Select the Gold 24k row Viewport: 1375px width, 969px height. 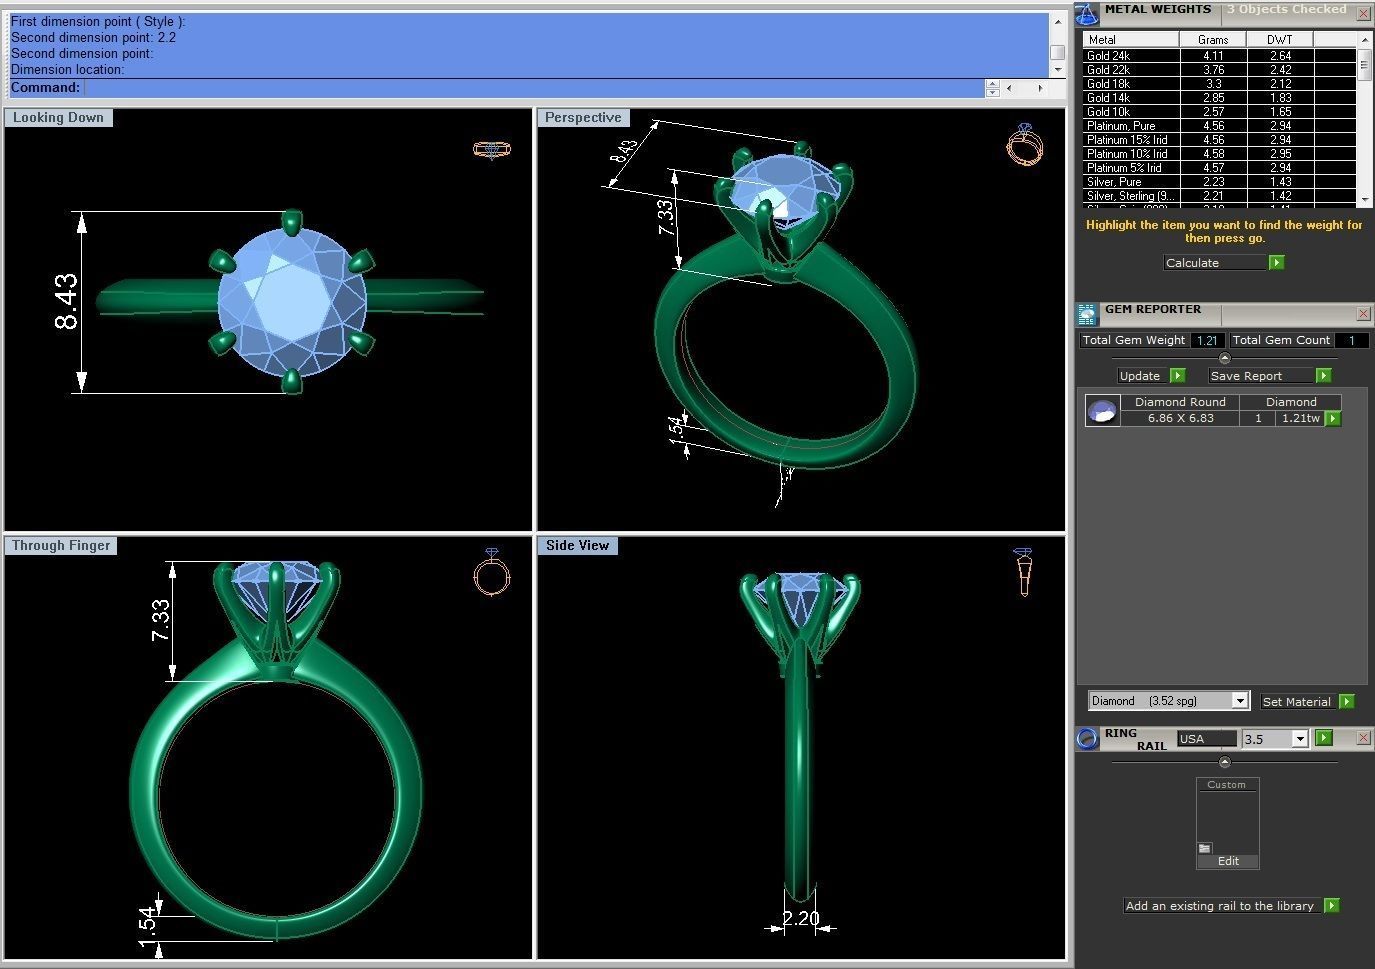pyautogui.click(x=1220, y=56)
